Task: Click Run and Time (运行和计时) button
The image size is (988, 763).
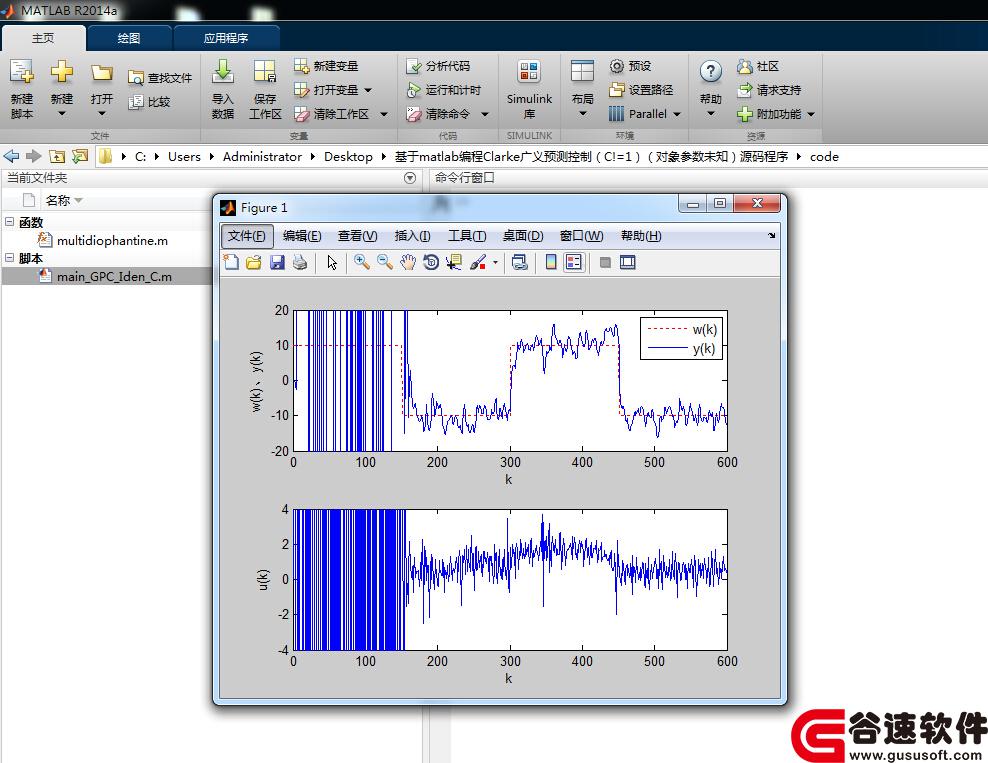Action: (x=444, y=89)
